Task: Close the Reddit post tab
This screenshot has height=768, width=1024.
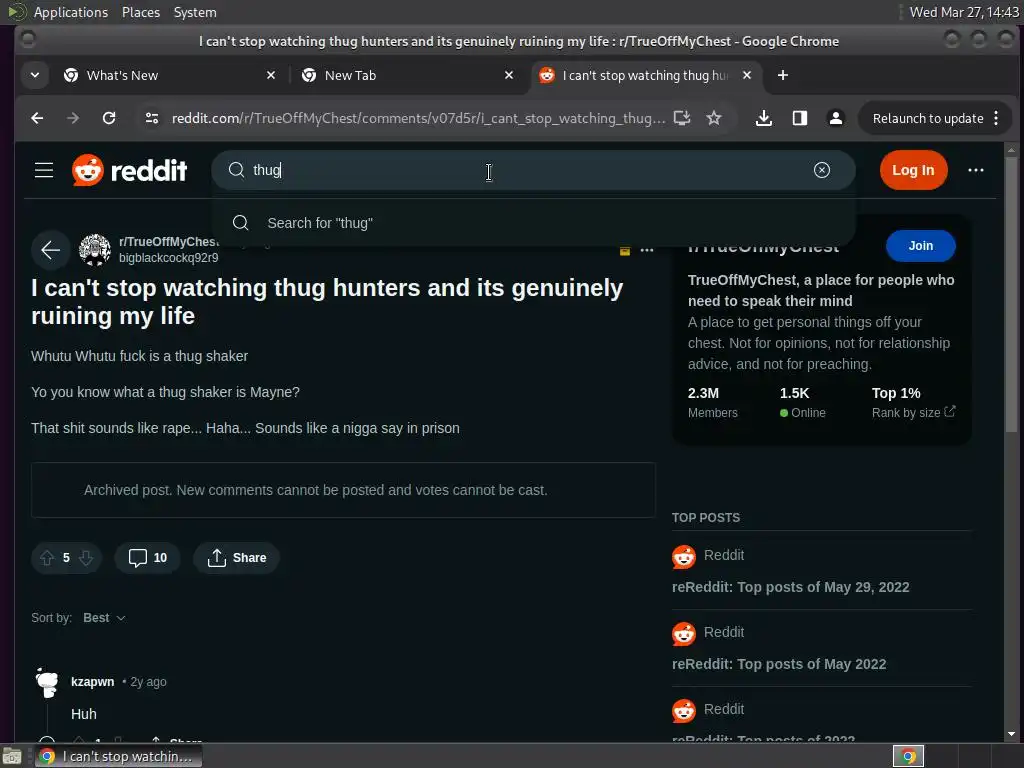Action: tap(747, 75)
